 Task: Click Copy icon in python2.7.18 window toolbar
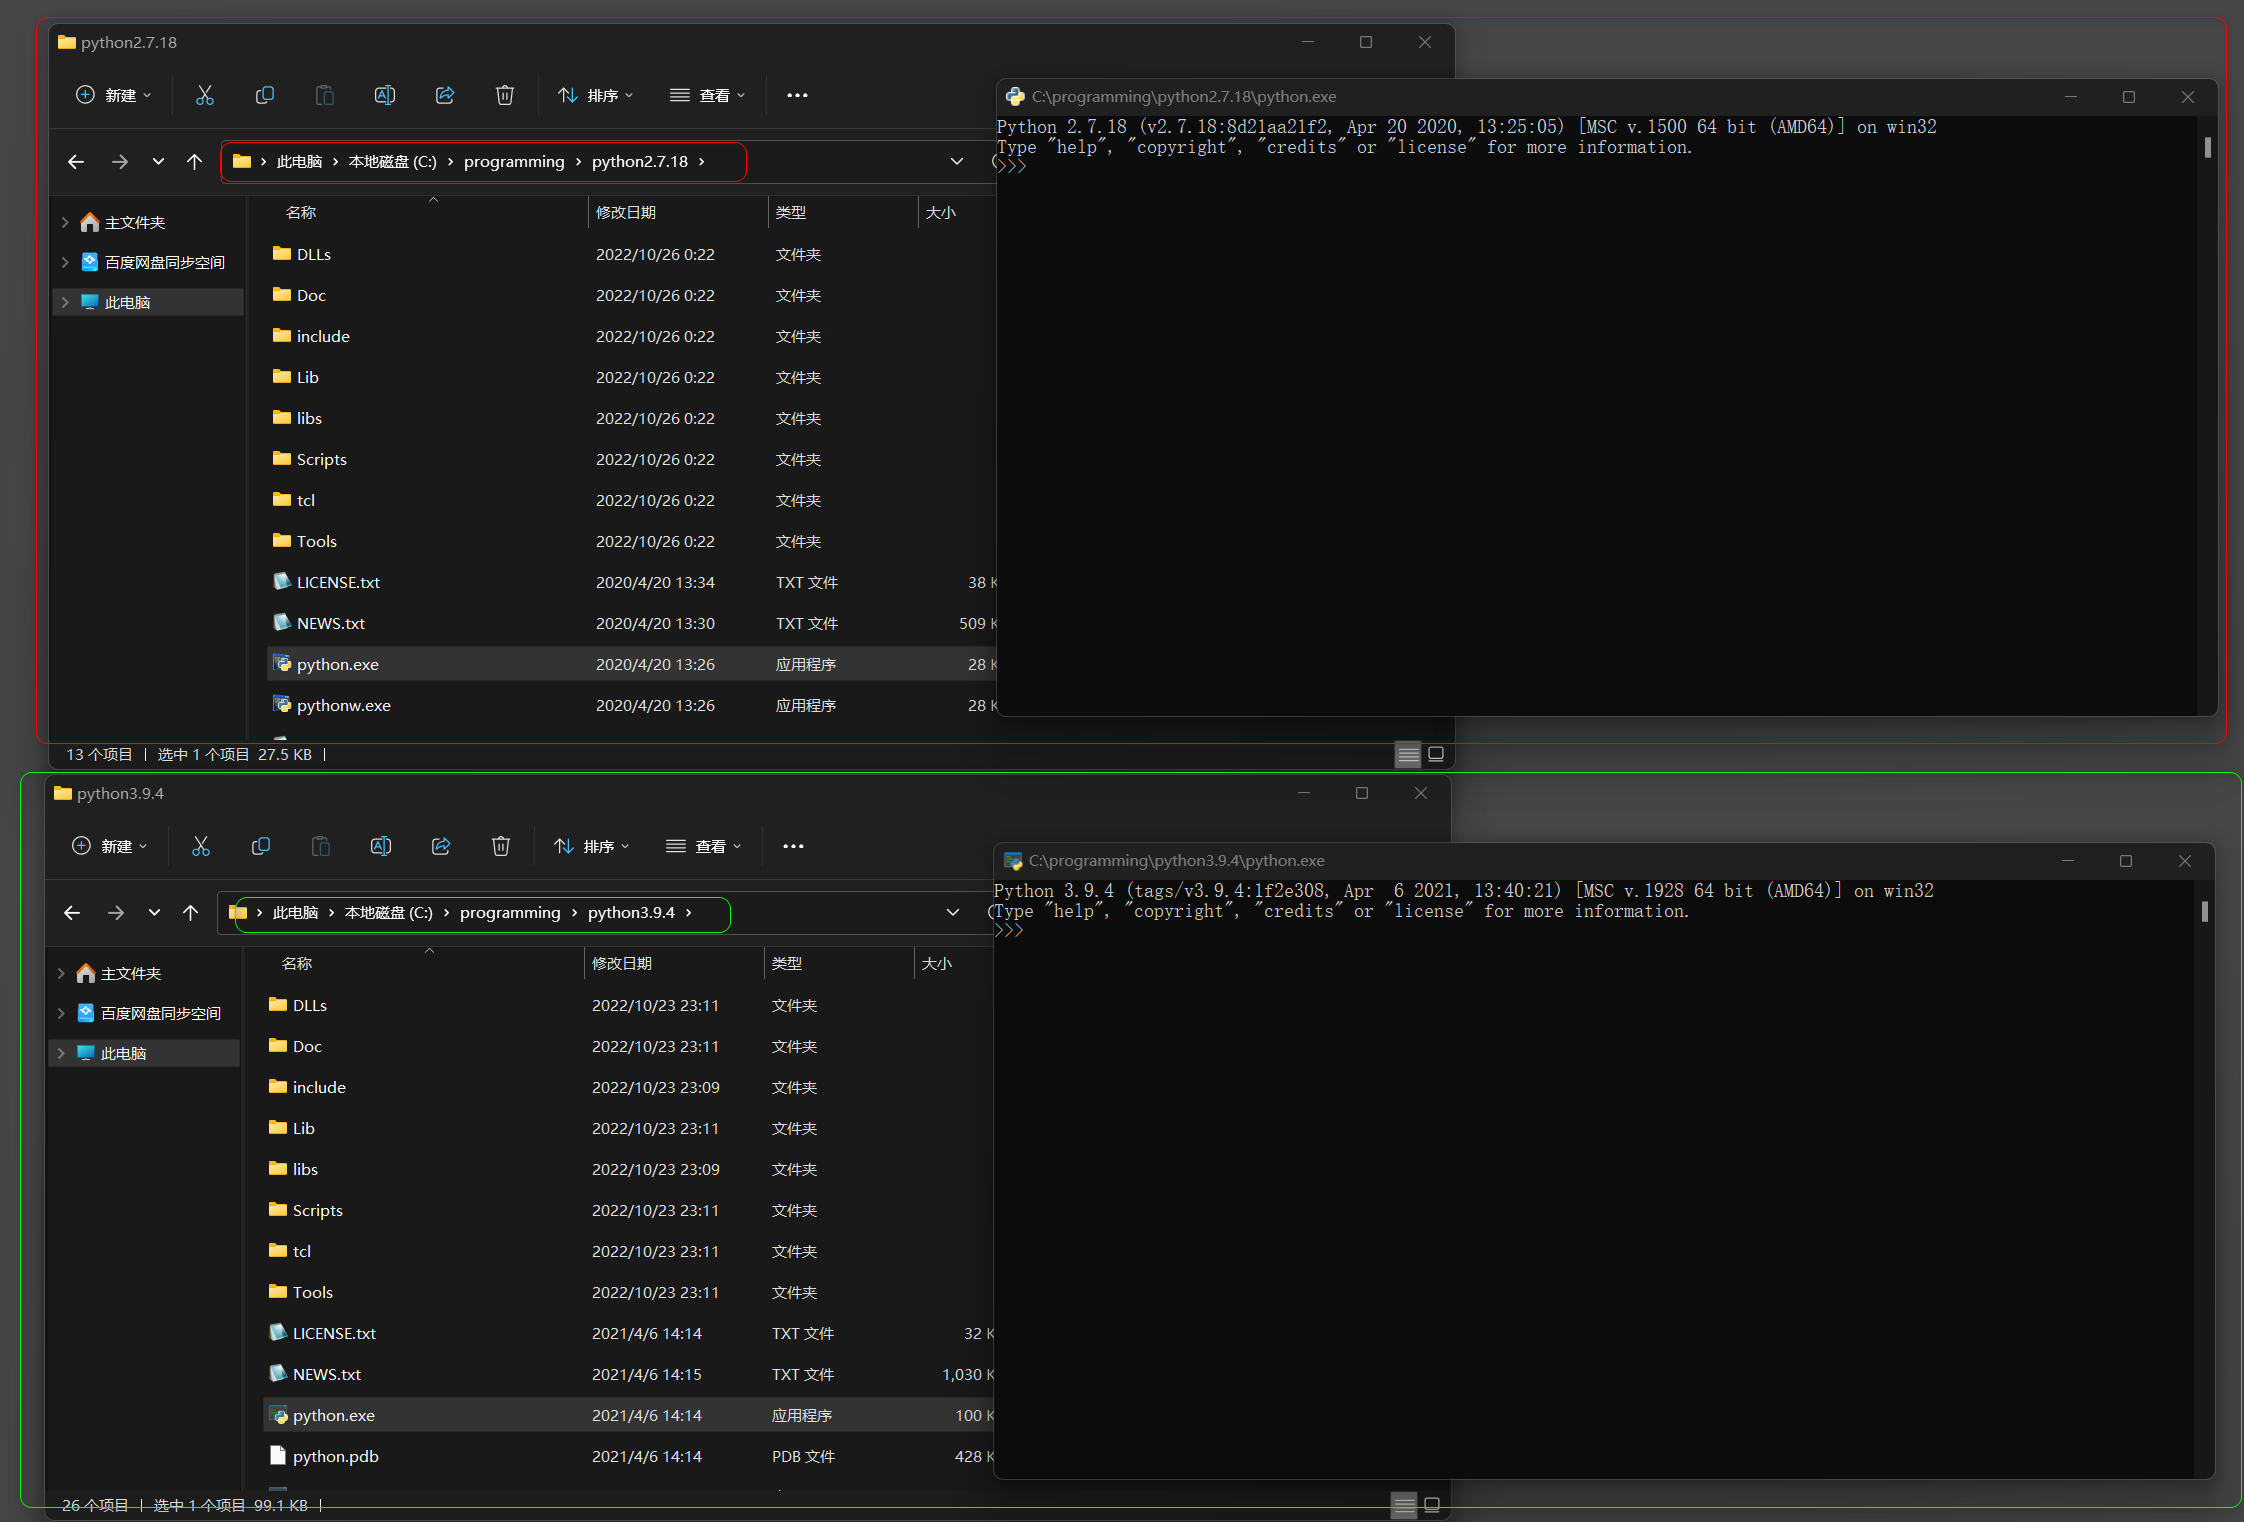coord(265,95)
